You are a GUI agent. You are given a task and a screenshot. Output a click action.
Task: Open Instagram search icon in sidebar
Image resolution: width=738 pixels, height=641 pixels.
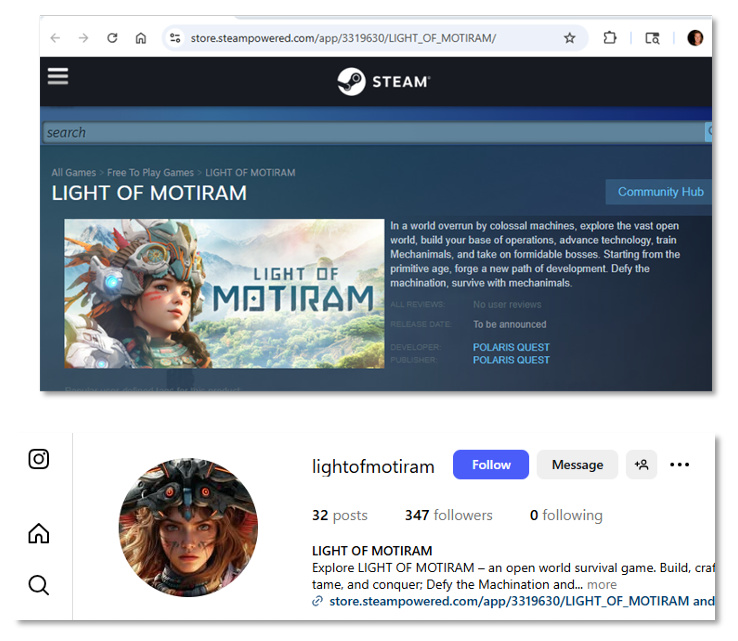tap(39, 585)
